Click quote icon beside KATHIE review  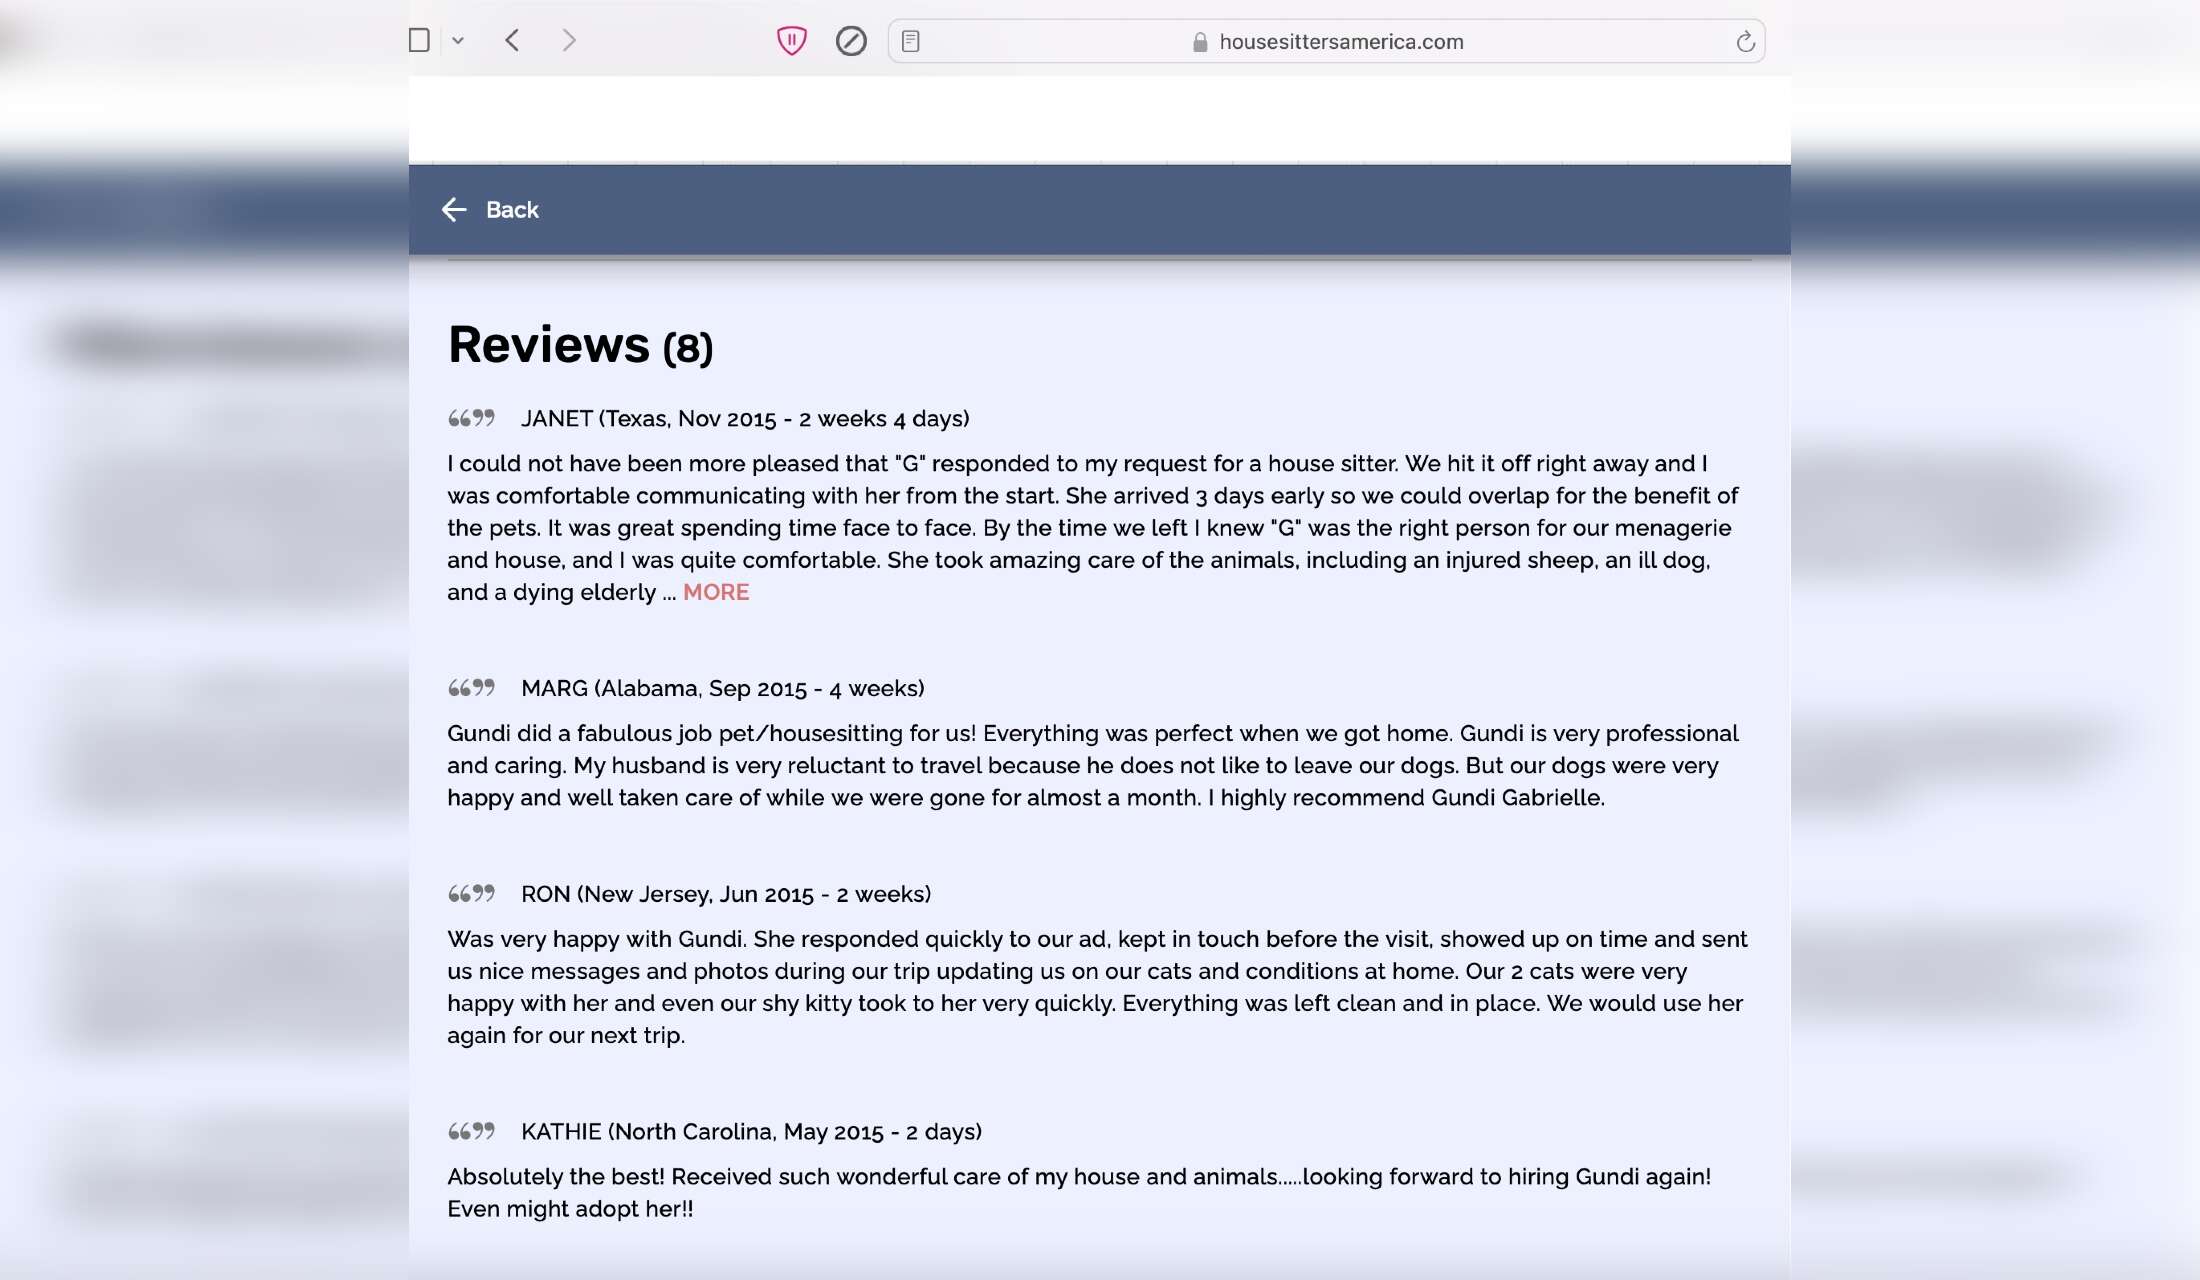coord(471,1132)
